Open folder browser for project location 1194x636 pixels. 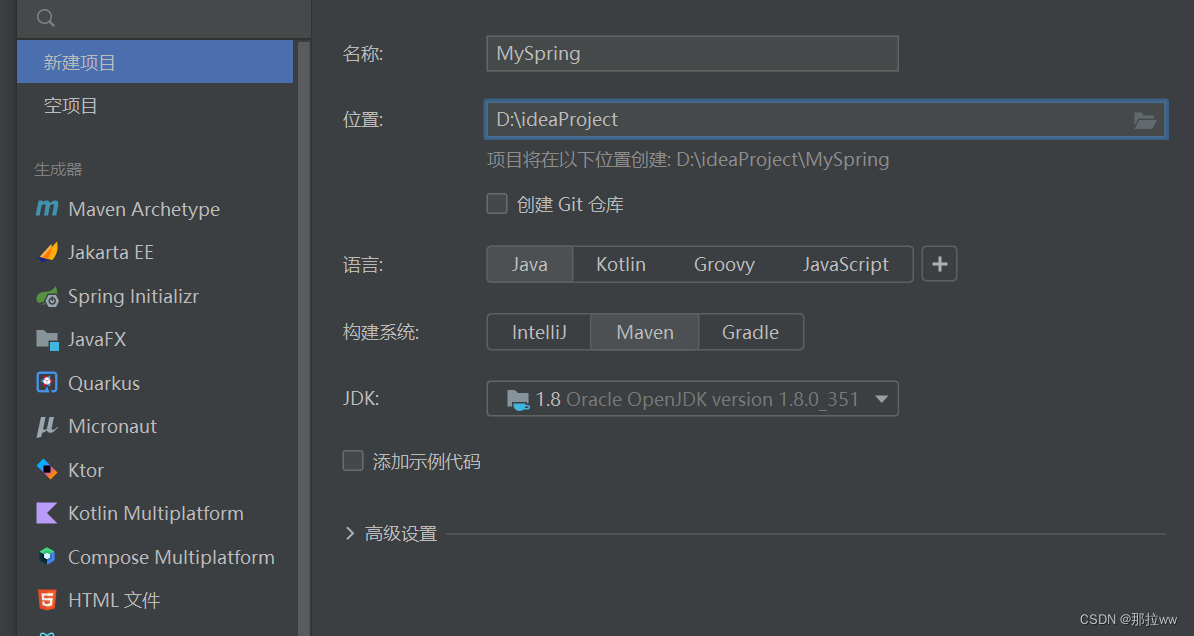coord(1144,119)
